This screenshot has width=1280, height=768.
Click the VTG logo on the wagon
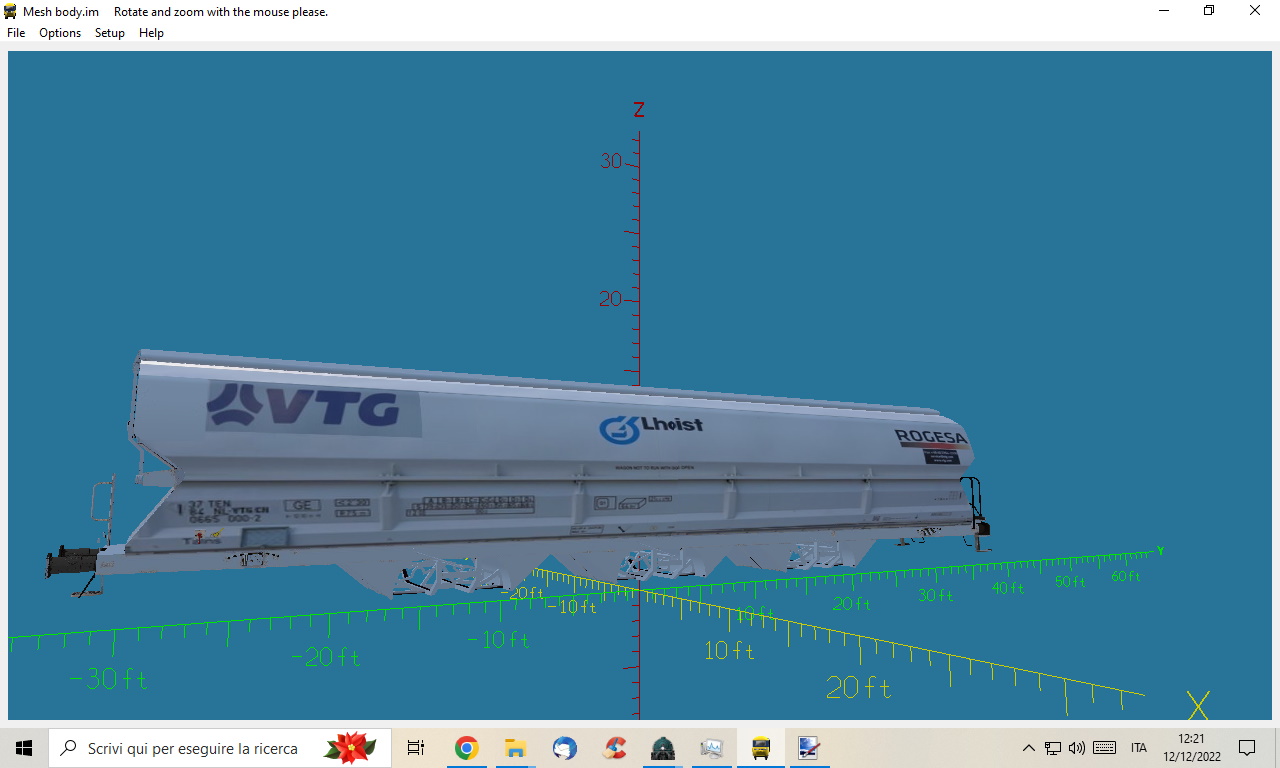(313, 407)
